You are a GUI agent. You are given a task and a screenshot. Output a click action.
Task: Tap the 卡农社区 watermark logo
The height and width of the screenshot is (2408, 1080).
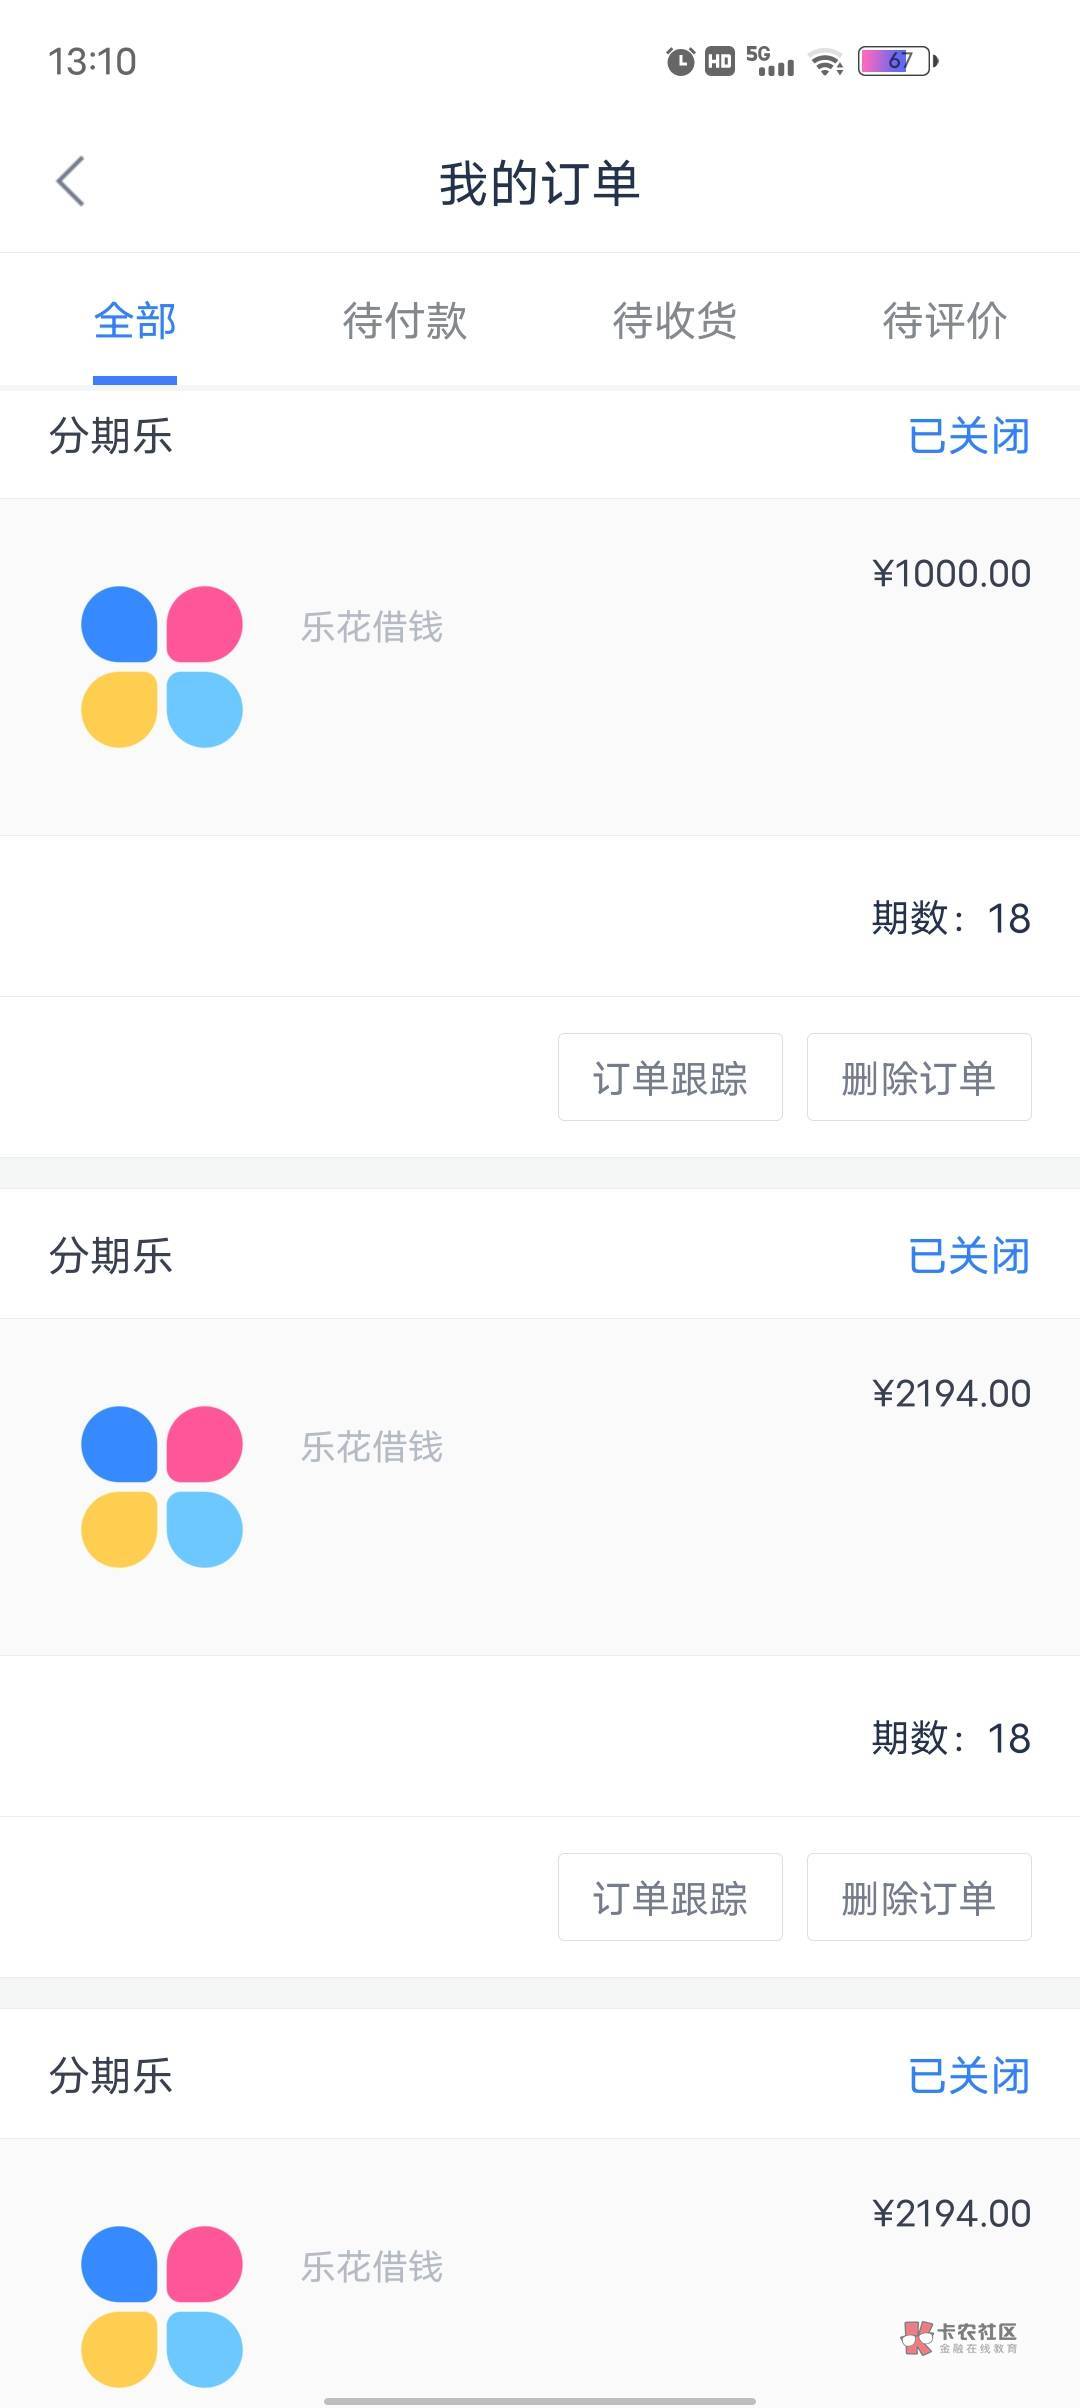coord(959,2337)
